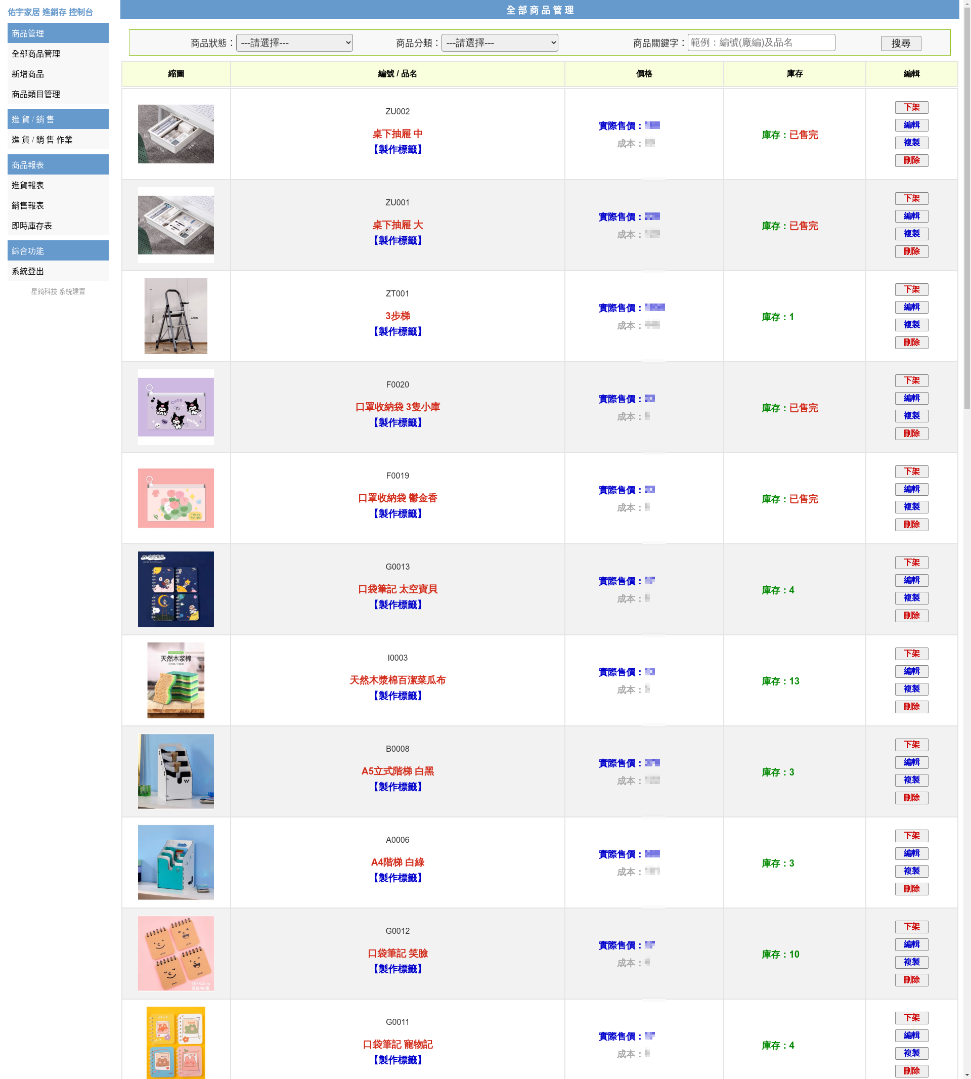Click product name 口袋筆記 太空寶貝

tap(398, 589)
